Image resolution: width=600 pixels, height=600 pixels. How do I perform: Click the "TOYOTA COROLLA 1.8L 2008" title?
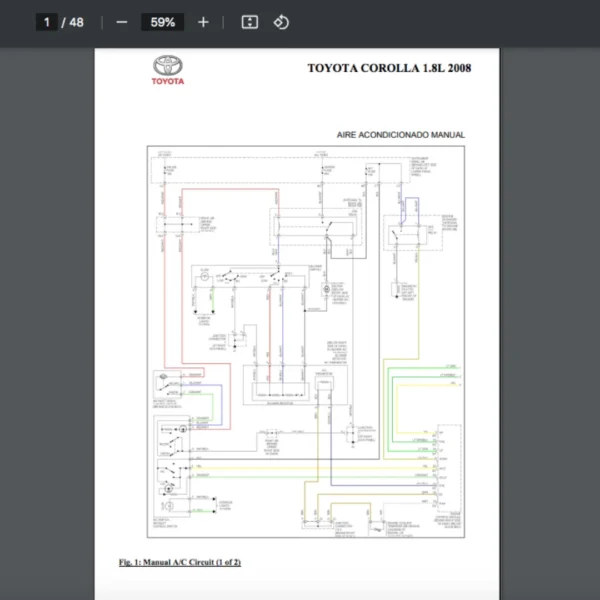388,68
